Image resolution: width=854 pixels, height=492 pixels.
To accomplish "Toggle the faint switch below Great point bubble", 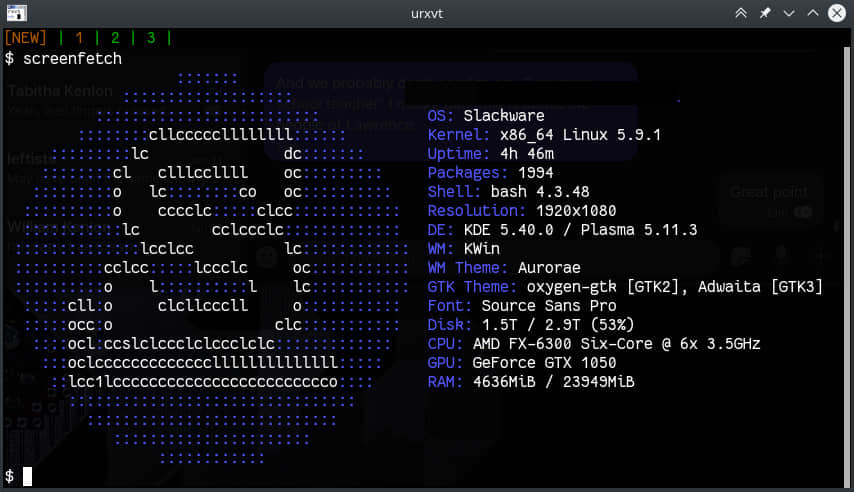I will click(802, 213).
